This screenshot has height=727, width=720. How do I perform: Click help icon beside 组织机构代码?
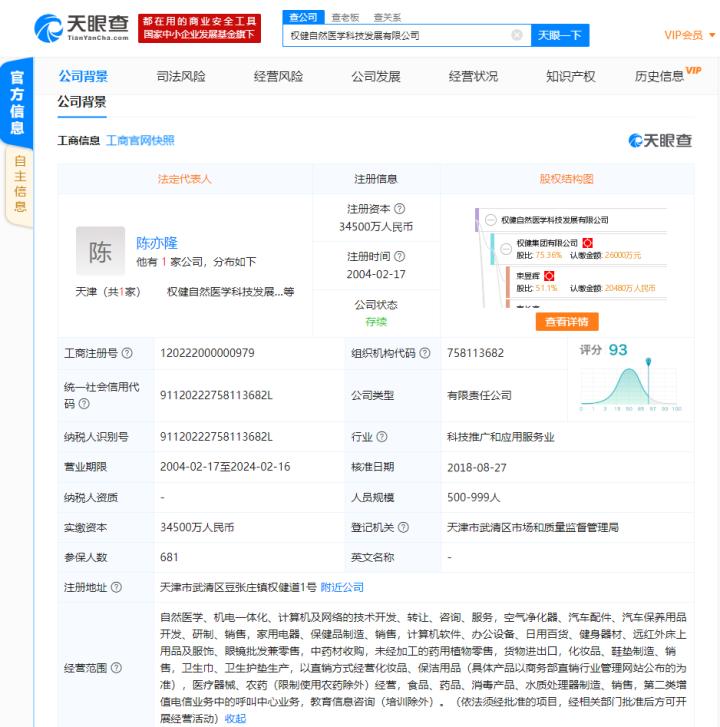tap(424, 353)
